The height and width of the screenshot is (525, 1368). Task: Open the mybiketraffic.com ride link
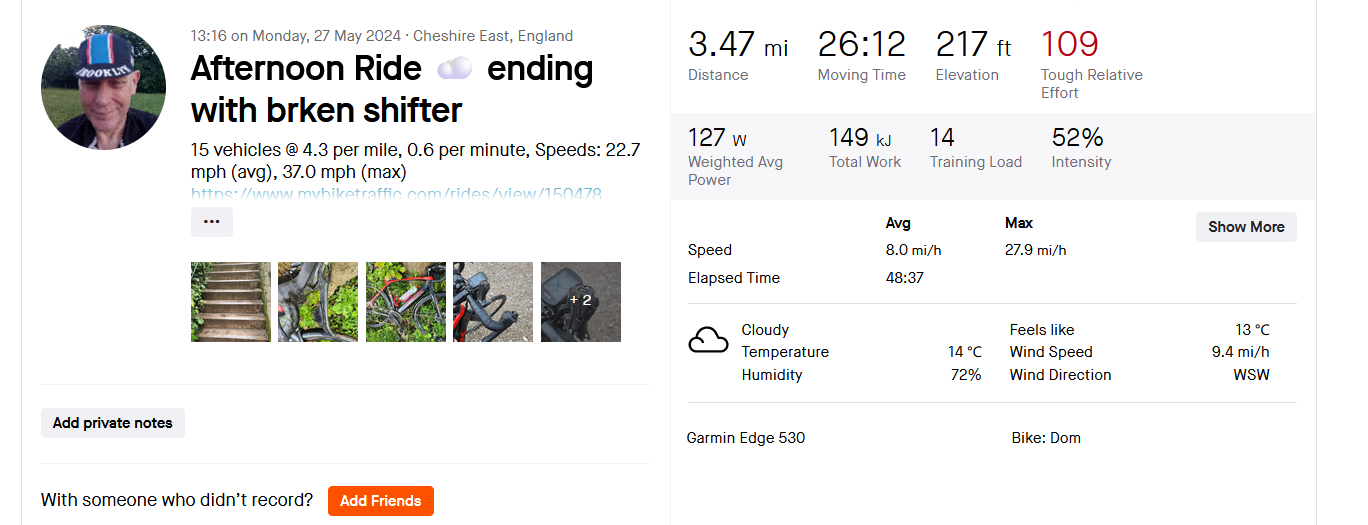[x=396, y=193]
